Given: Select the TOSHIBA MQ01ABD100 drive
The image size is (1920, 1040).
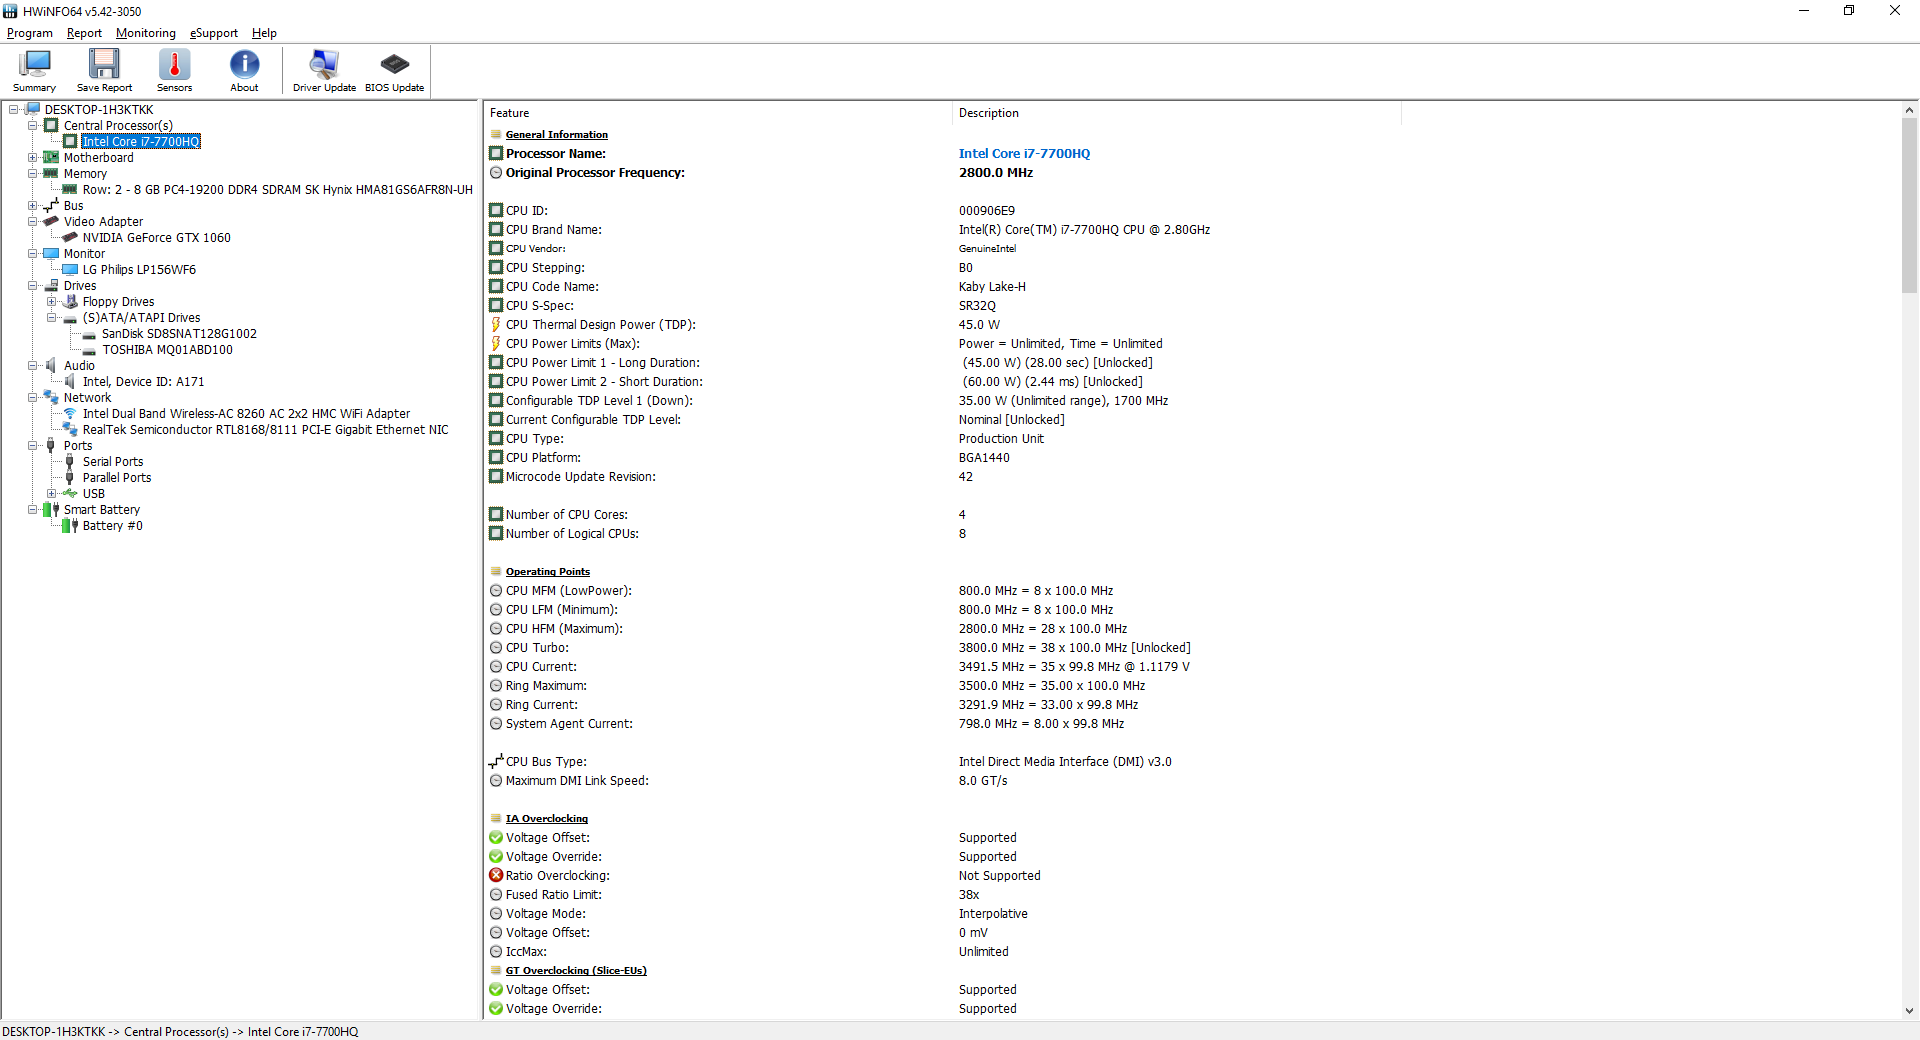Looking at the screenshot, I should [167, 349].
